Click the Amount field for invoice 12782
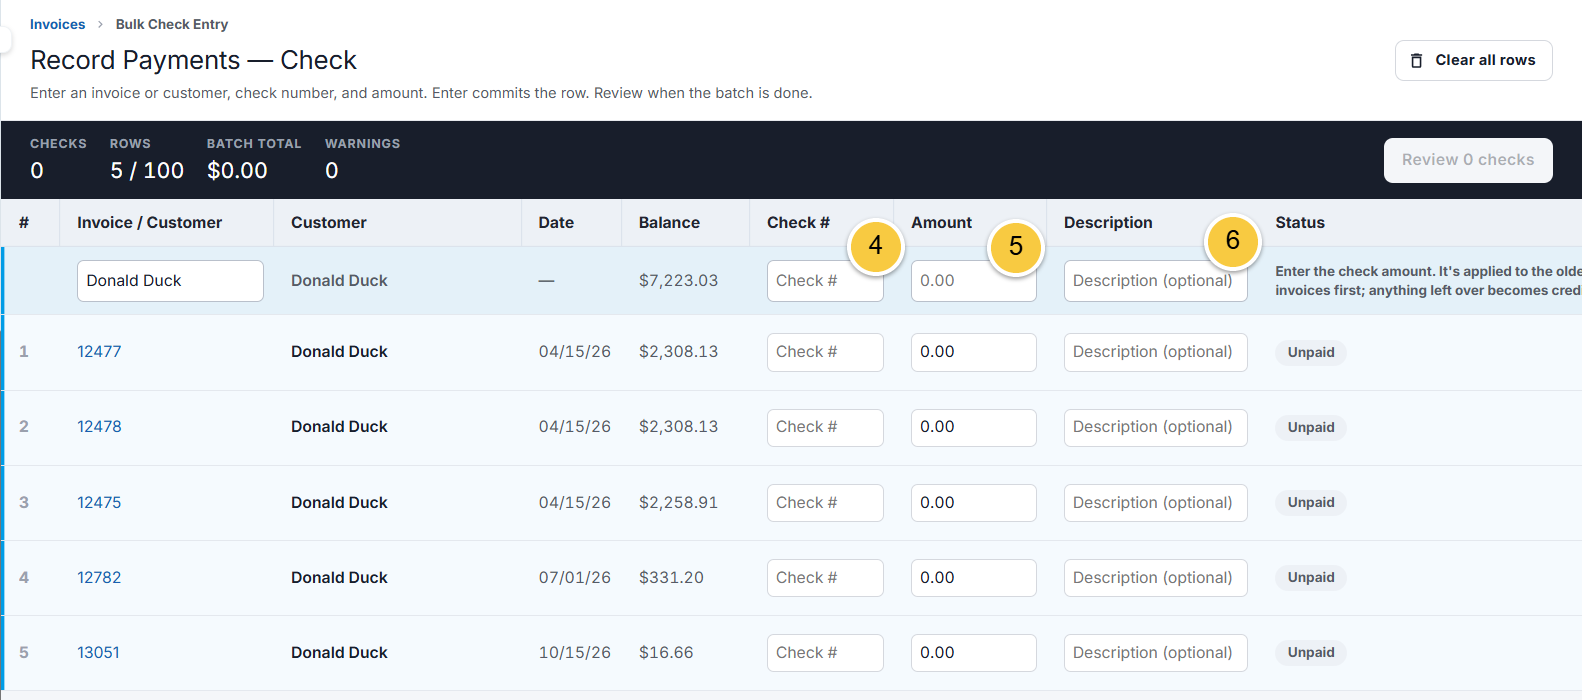 973,578
